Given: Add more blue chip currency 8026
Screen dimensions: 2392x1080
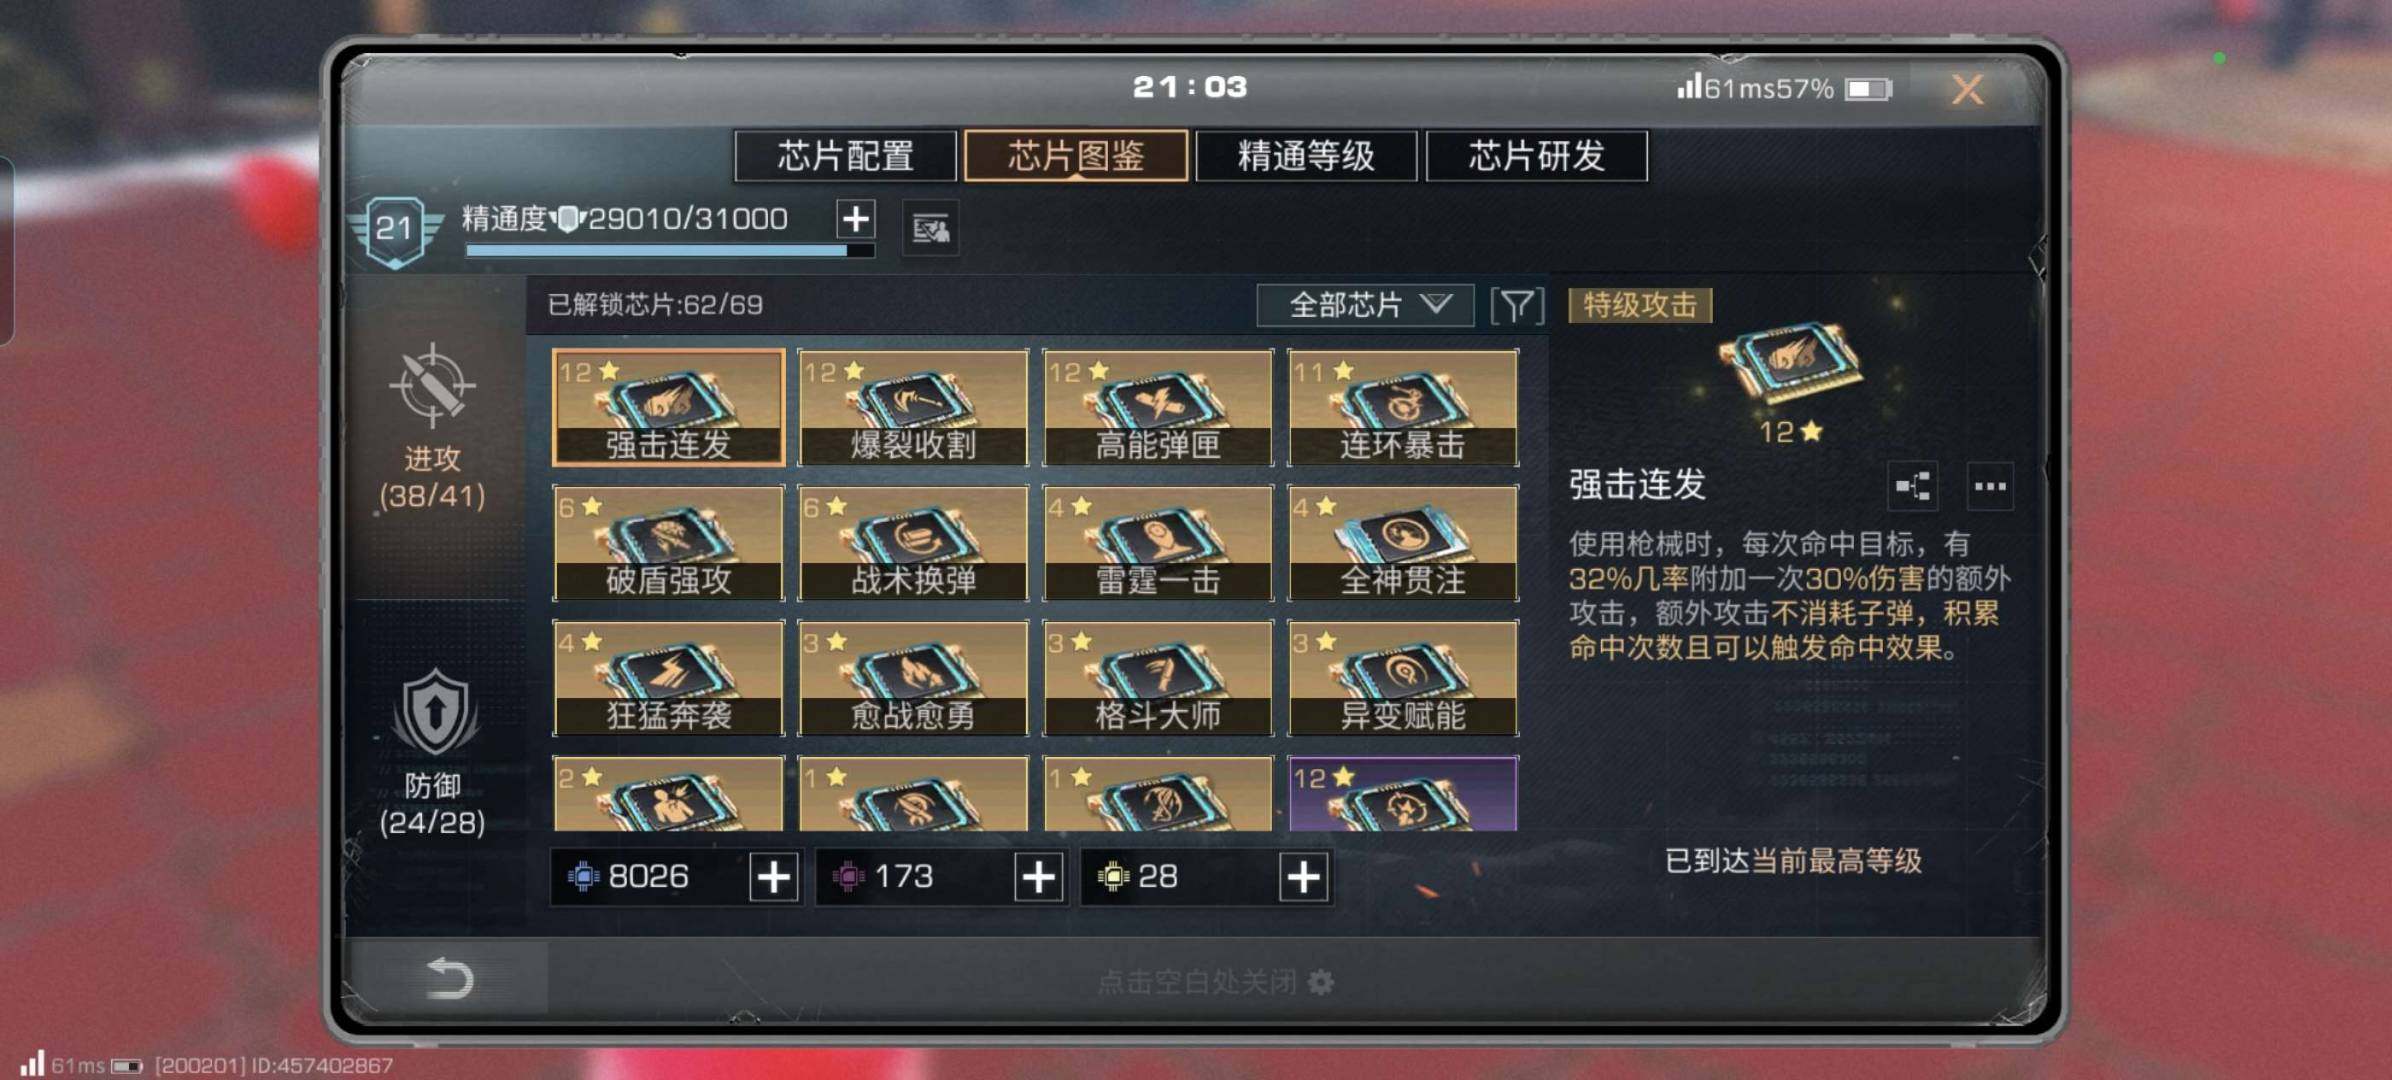Looking at the screenshot, I should [x=774, y=877].
